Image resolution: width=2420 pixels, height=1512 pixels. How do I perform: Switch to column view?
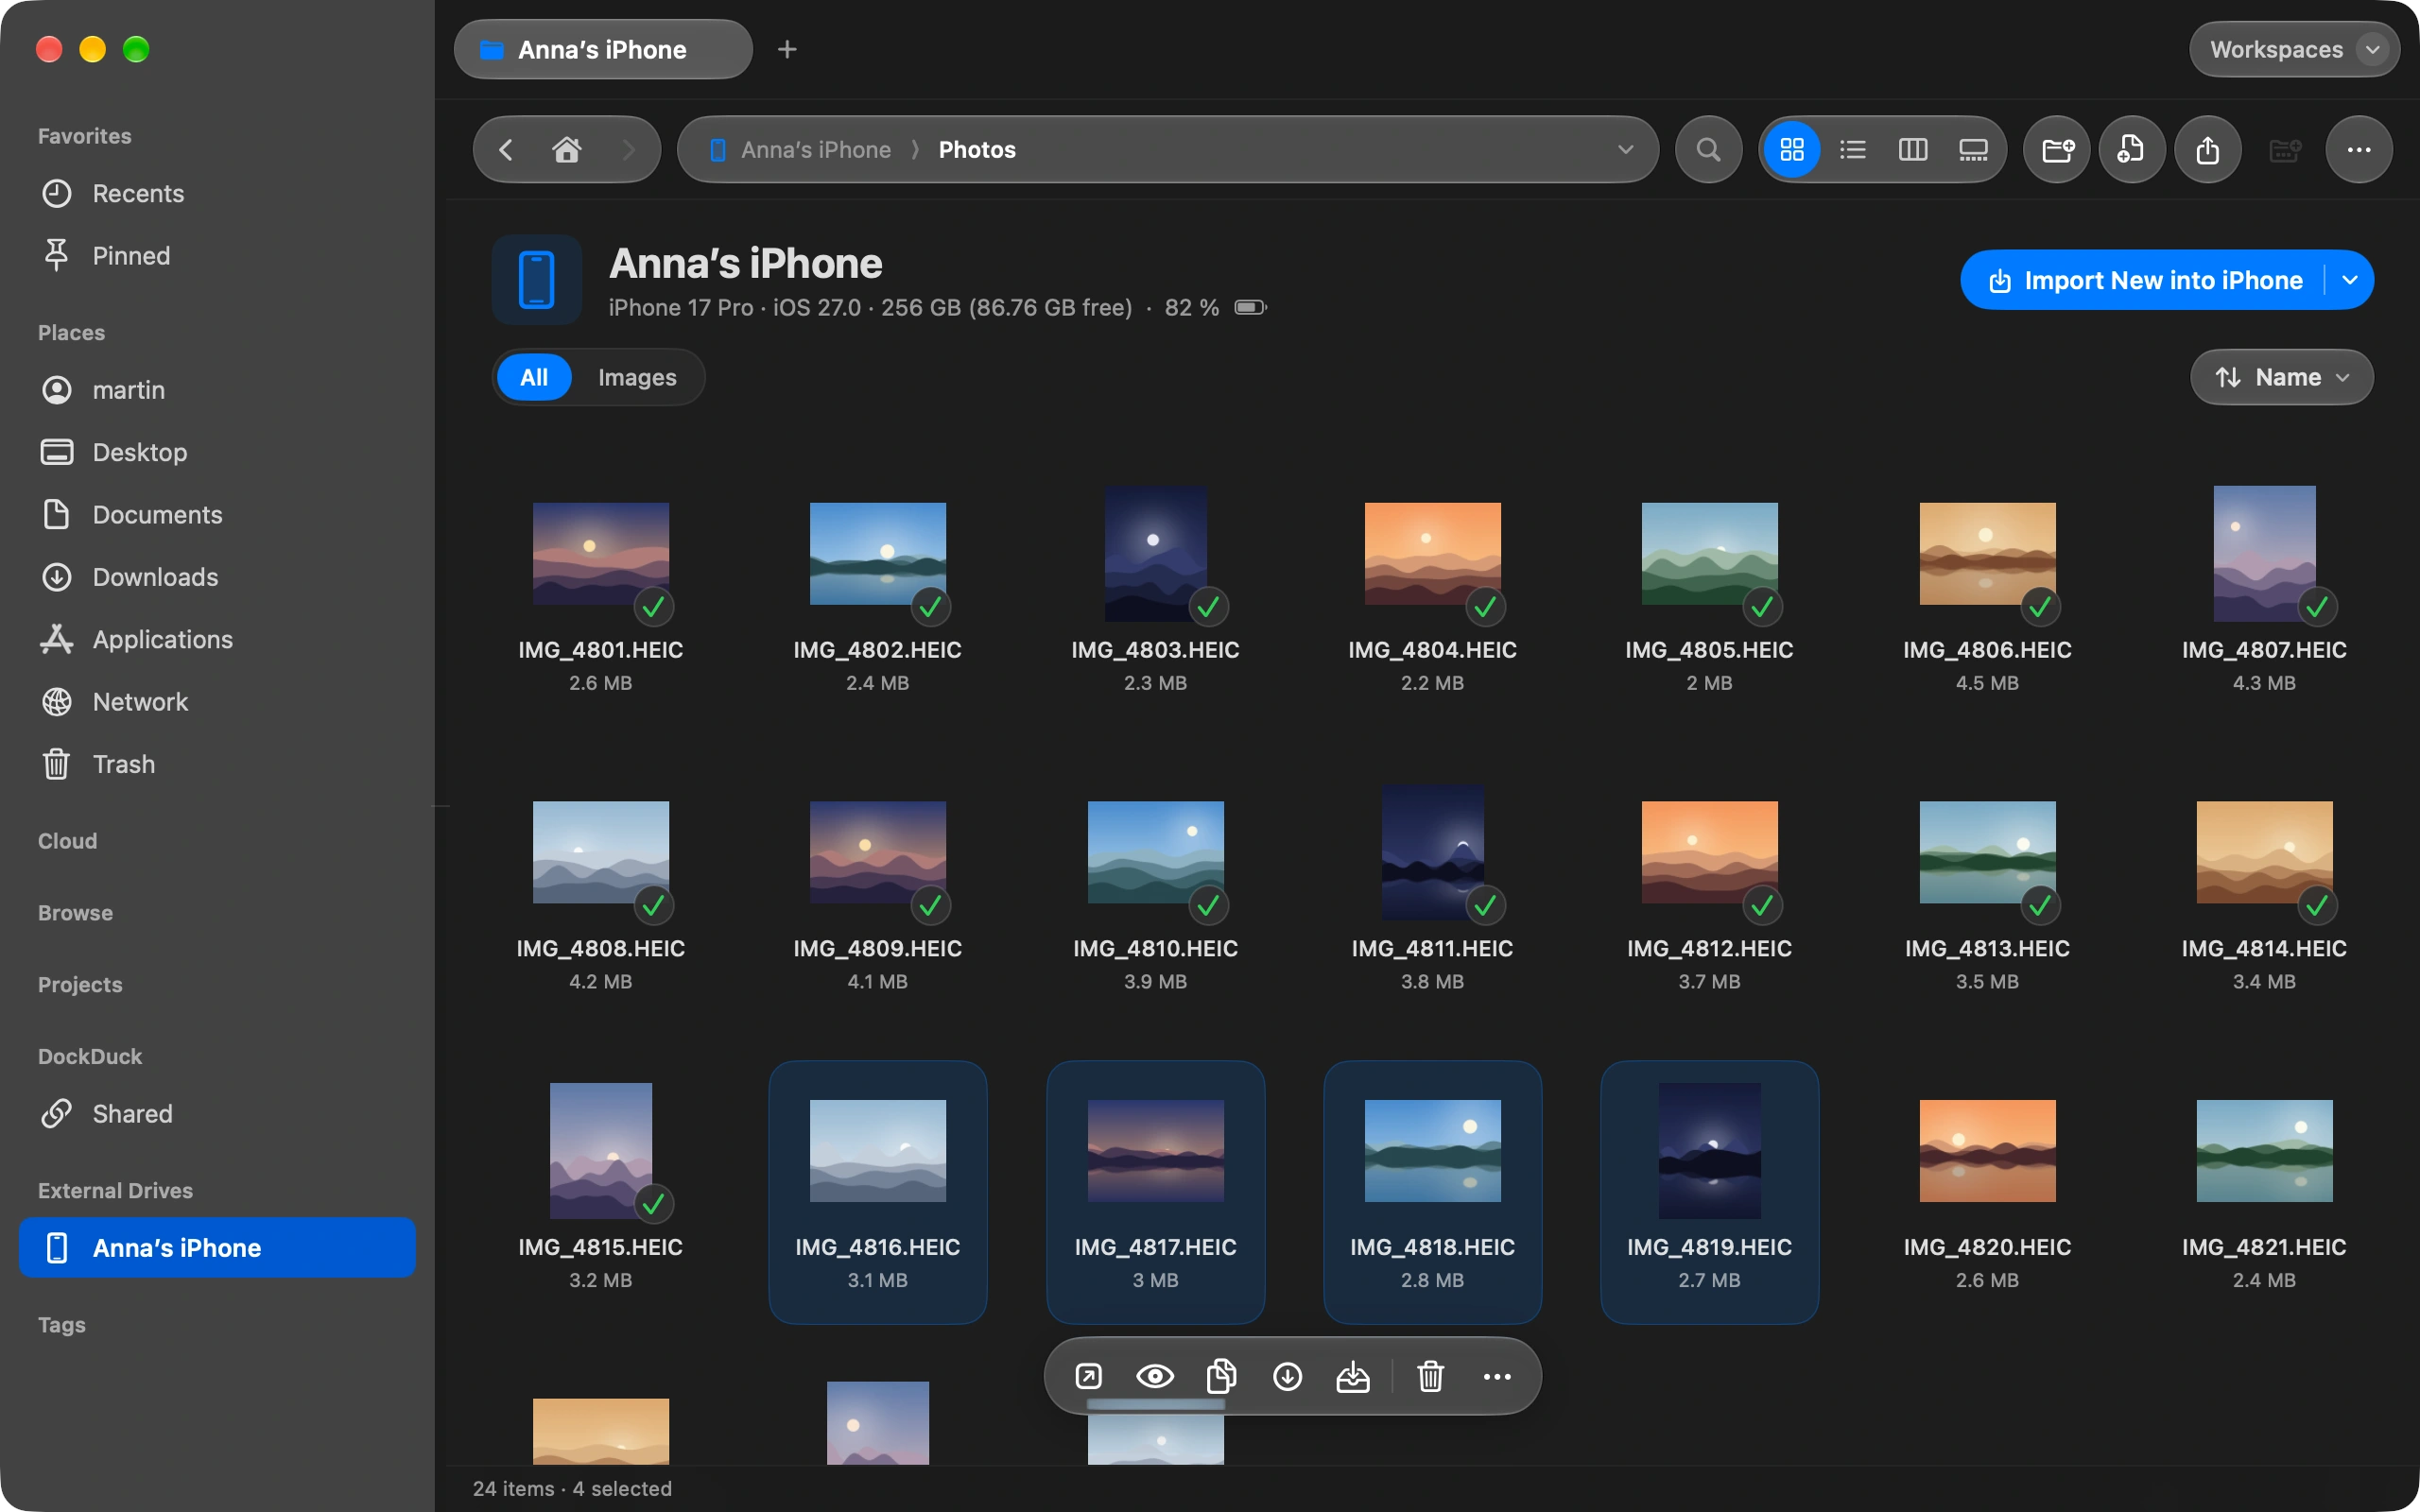click(x=1912, y=150)
